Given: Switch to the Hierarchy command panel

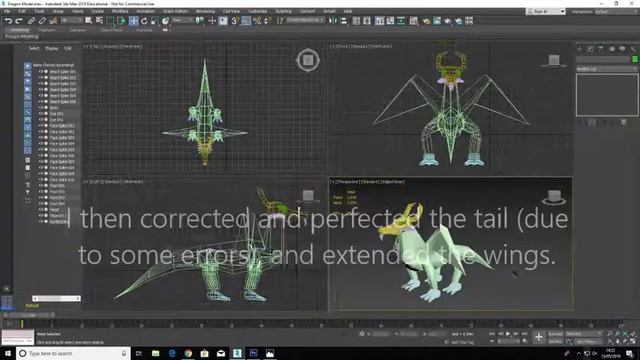Looking at the screenshot, I should click(601, 49).
